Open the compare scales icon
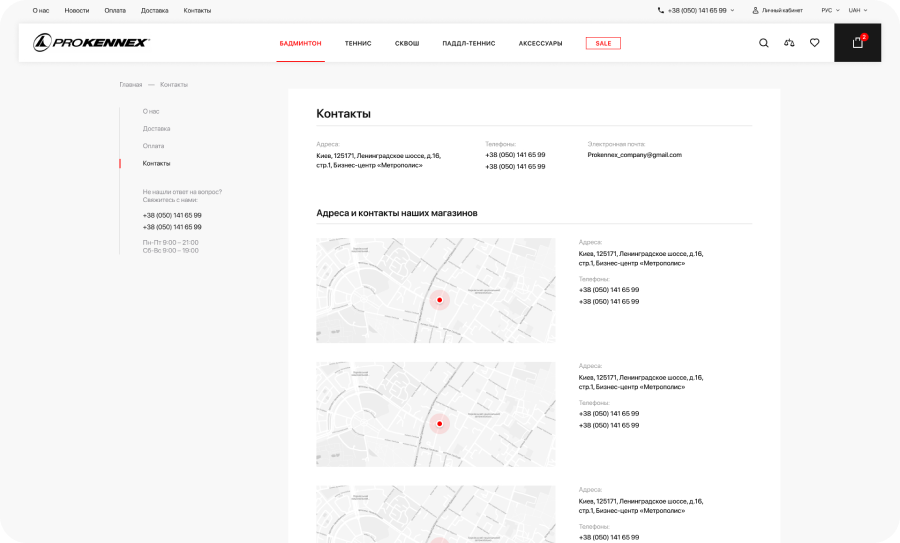 [789, 43]
